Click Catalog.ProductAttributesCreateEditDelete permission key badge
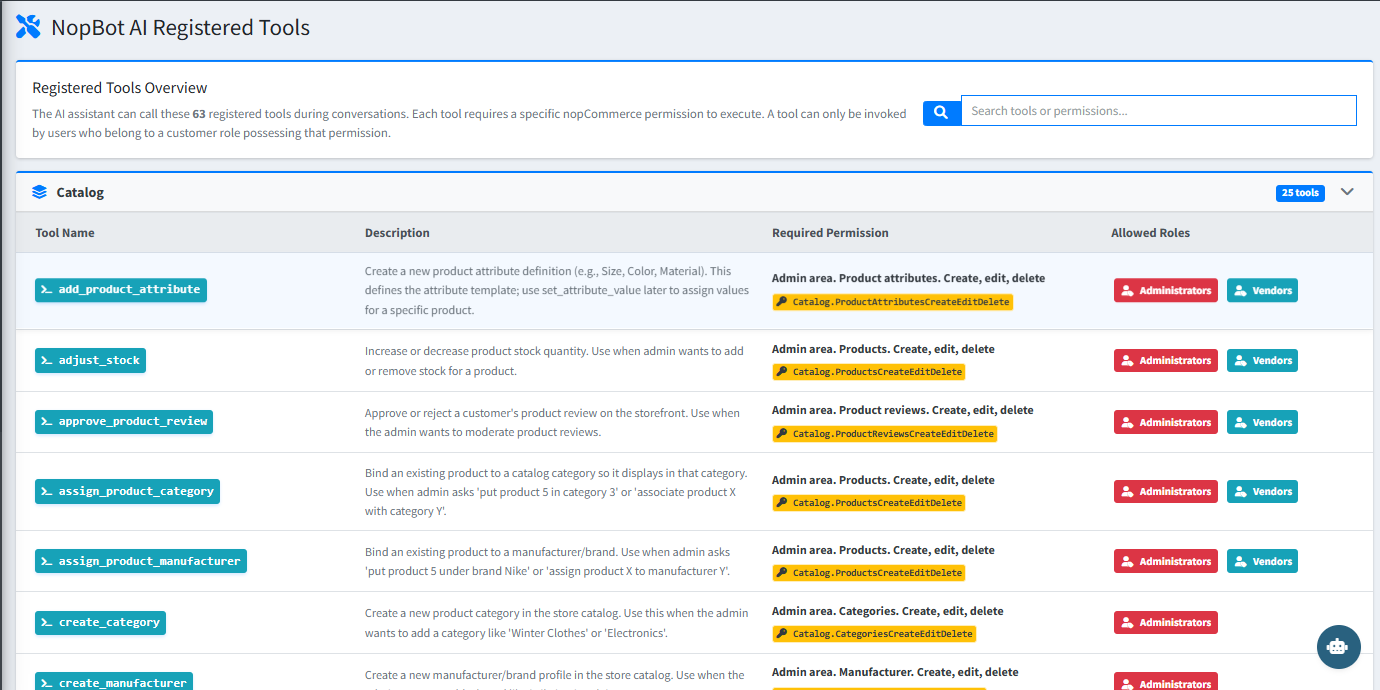 (x=892, y=302)
